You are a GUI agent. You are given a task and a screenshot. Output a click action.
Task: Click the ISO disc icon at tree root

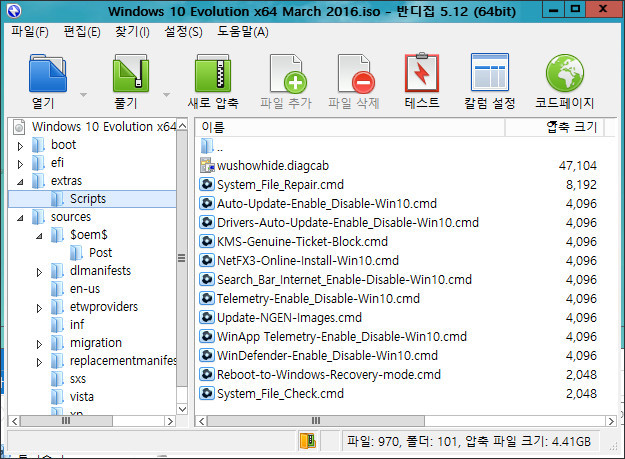click(x=18, y=127)
